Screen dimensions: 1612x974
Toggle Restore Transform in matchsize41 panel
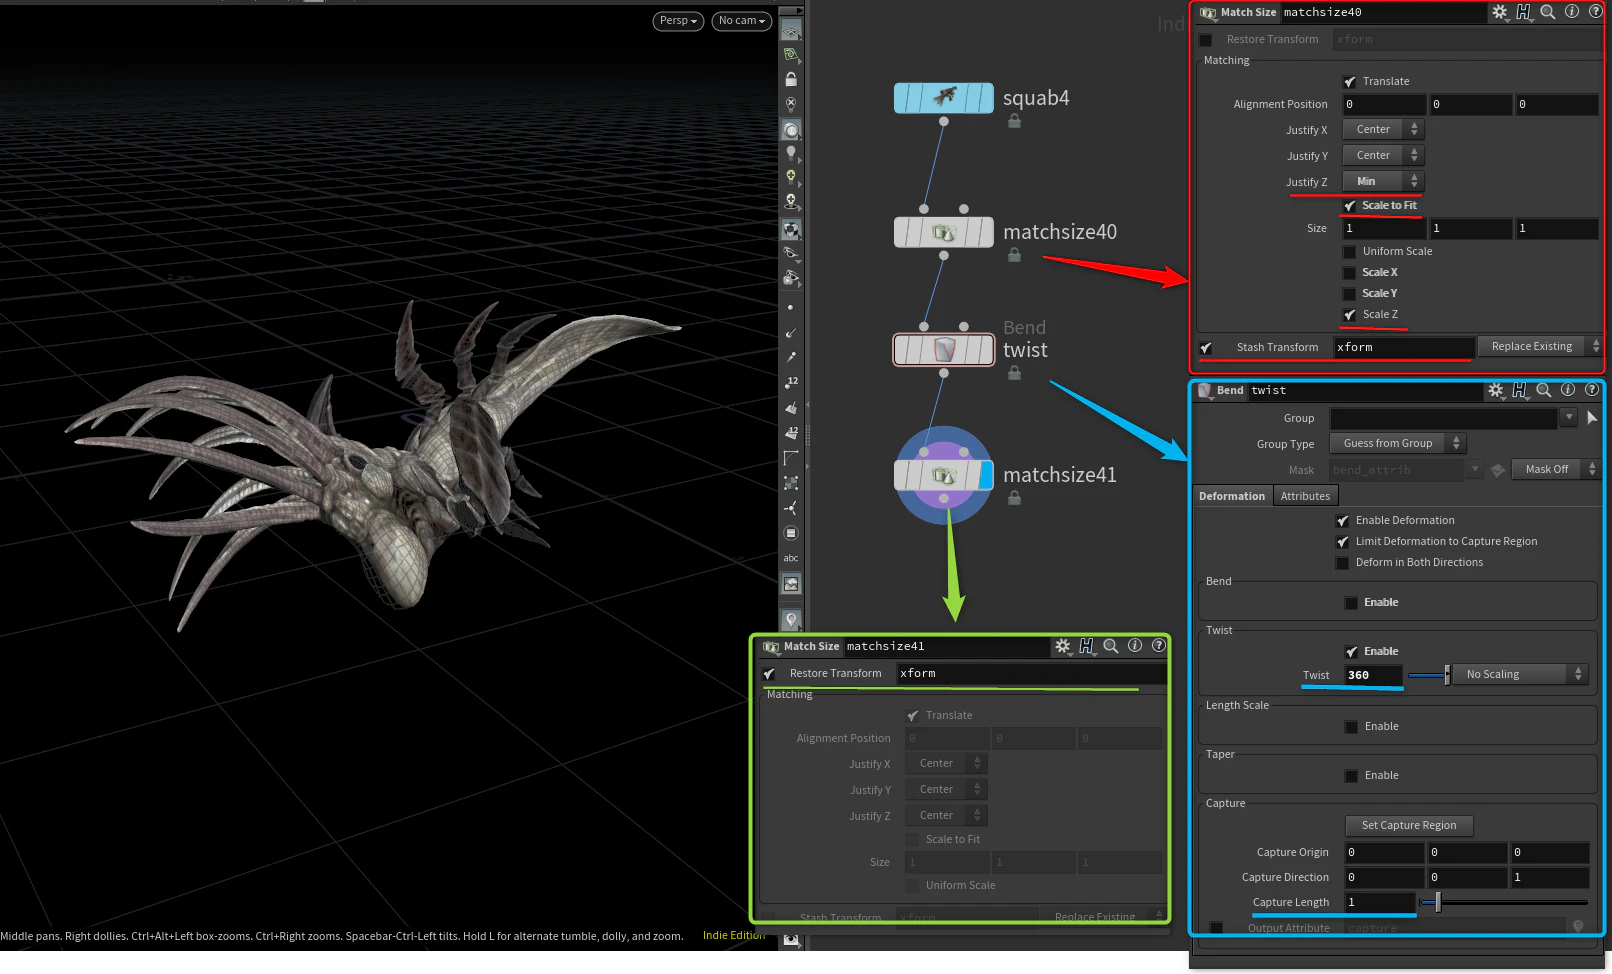coord(769,674)
